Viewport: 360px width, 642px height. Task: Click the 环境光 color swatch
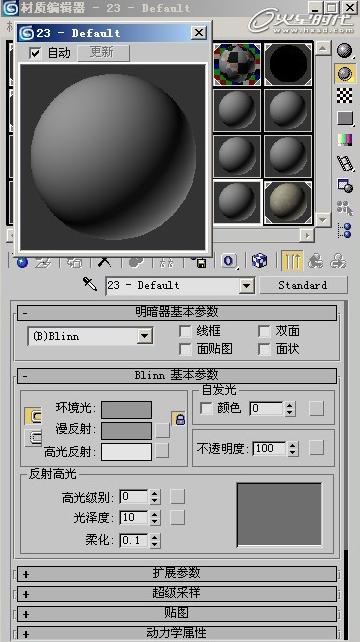point(126,409)
